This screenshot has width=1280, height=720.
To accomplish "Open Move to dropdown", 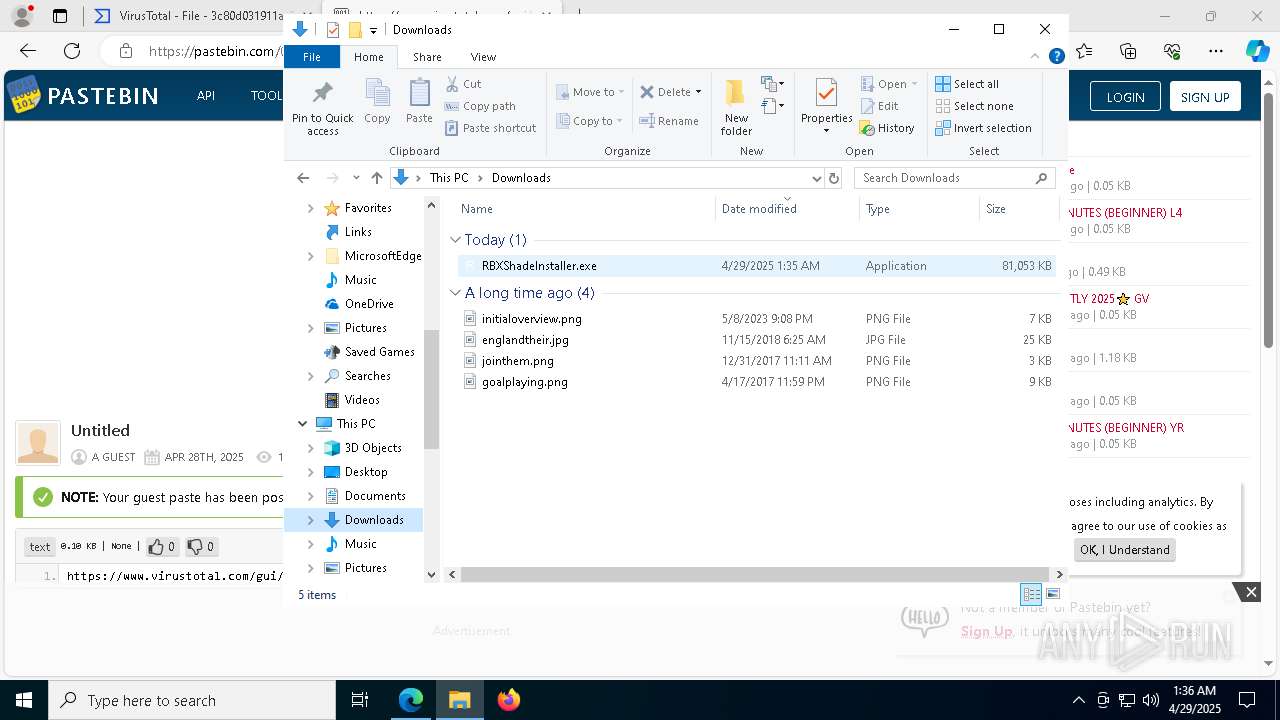I will tap(590, 92).
